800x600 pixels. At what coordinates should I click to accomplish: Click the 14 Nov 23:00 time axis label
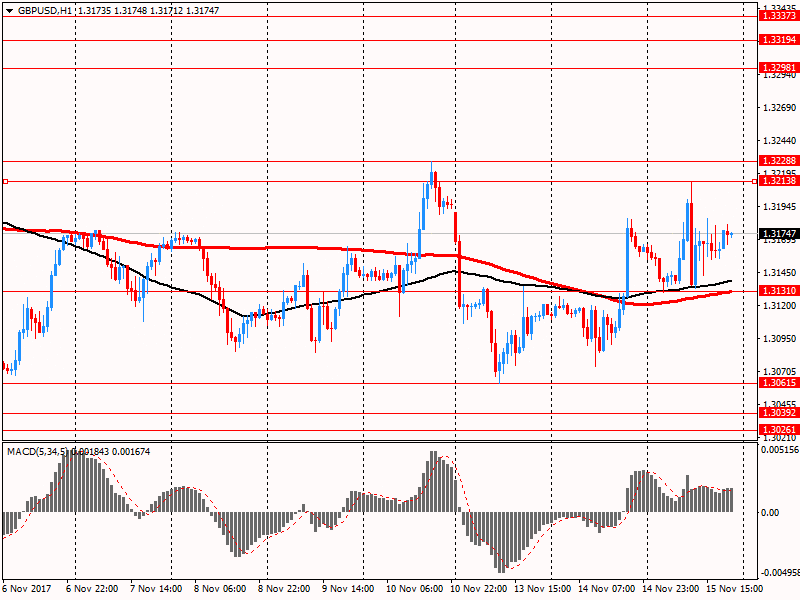point(671,589)
